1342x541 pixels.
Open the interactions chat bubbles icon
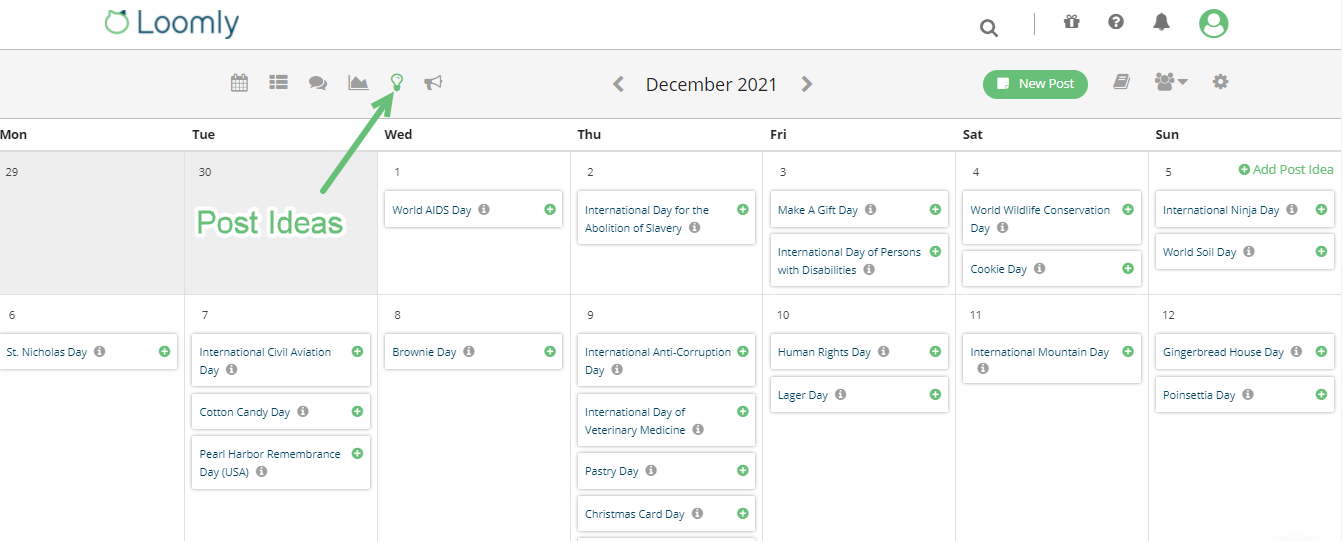[318, 83]
